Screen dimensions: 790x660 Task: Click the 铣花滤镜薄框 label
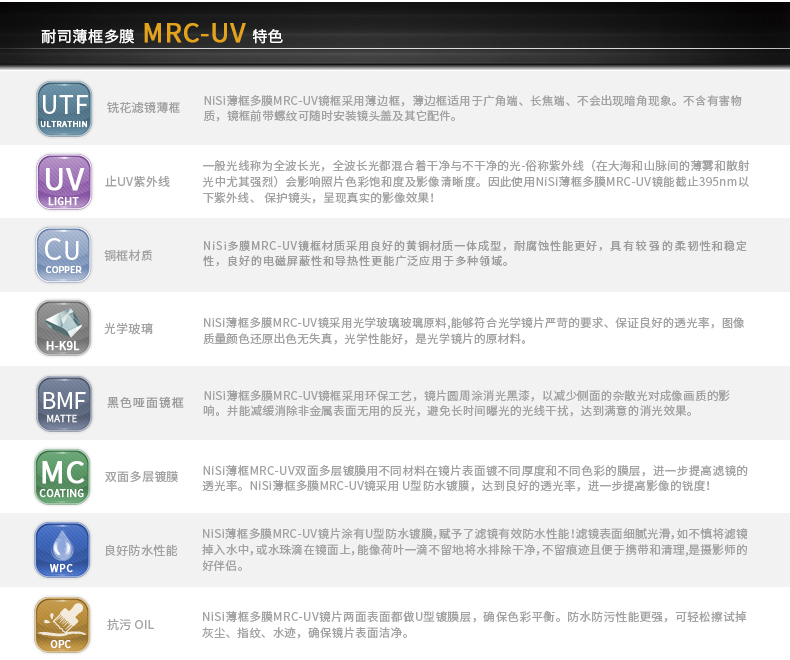point(144,108)
